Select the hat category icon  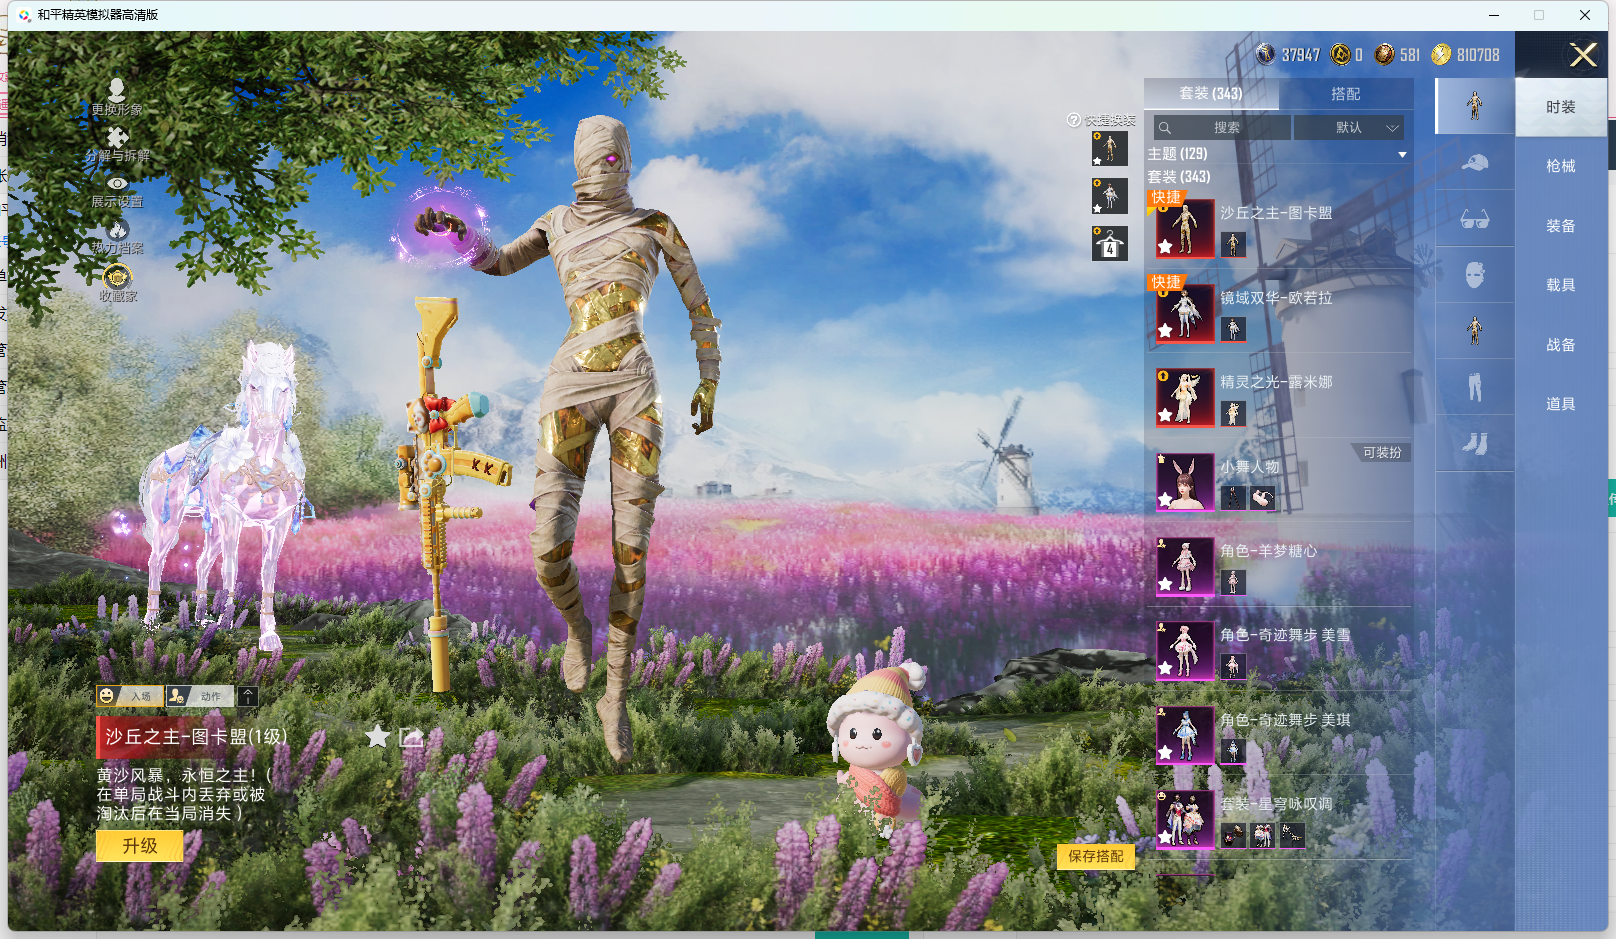[x=1474, y=163]
